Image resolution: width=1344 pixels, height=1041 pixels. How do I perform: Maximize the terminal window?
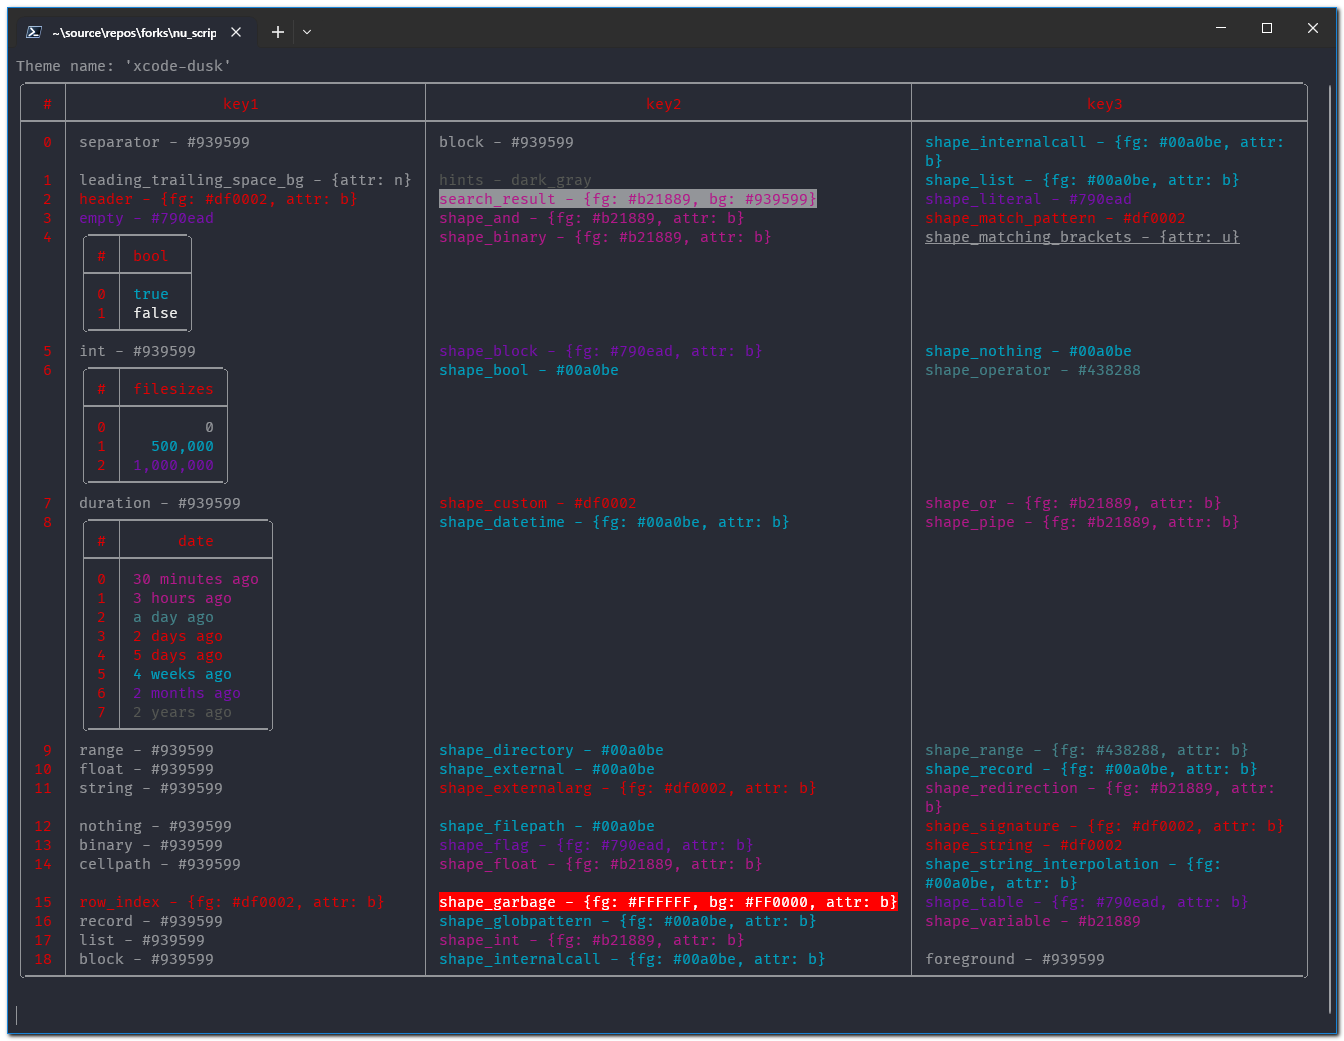tap(1267, 28)
